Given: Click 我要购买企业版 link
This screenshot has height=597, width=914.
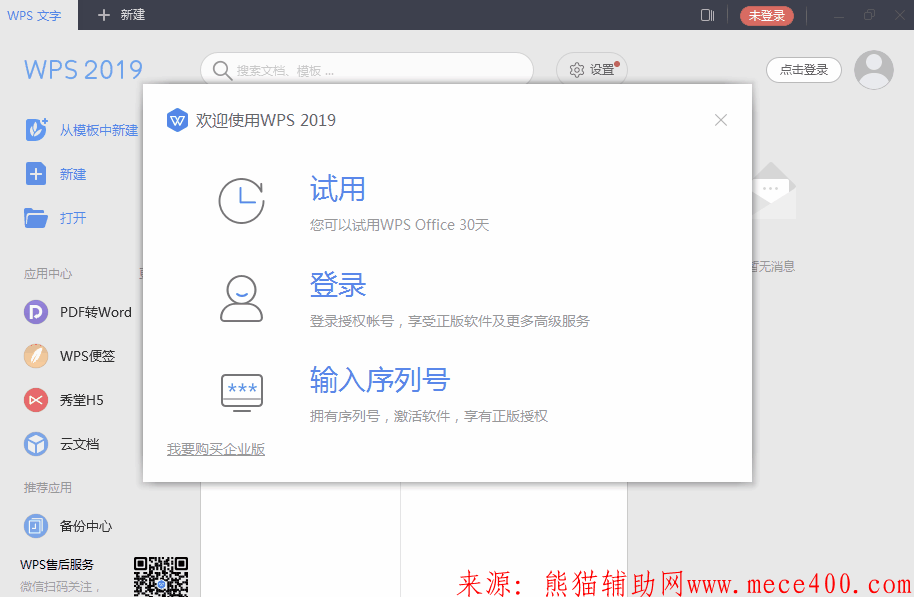Looking at the screenshot, I should pyautogui.click(x=216, y=450).
